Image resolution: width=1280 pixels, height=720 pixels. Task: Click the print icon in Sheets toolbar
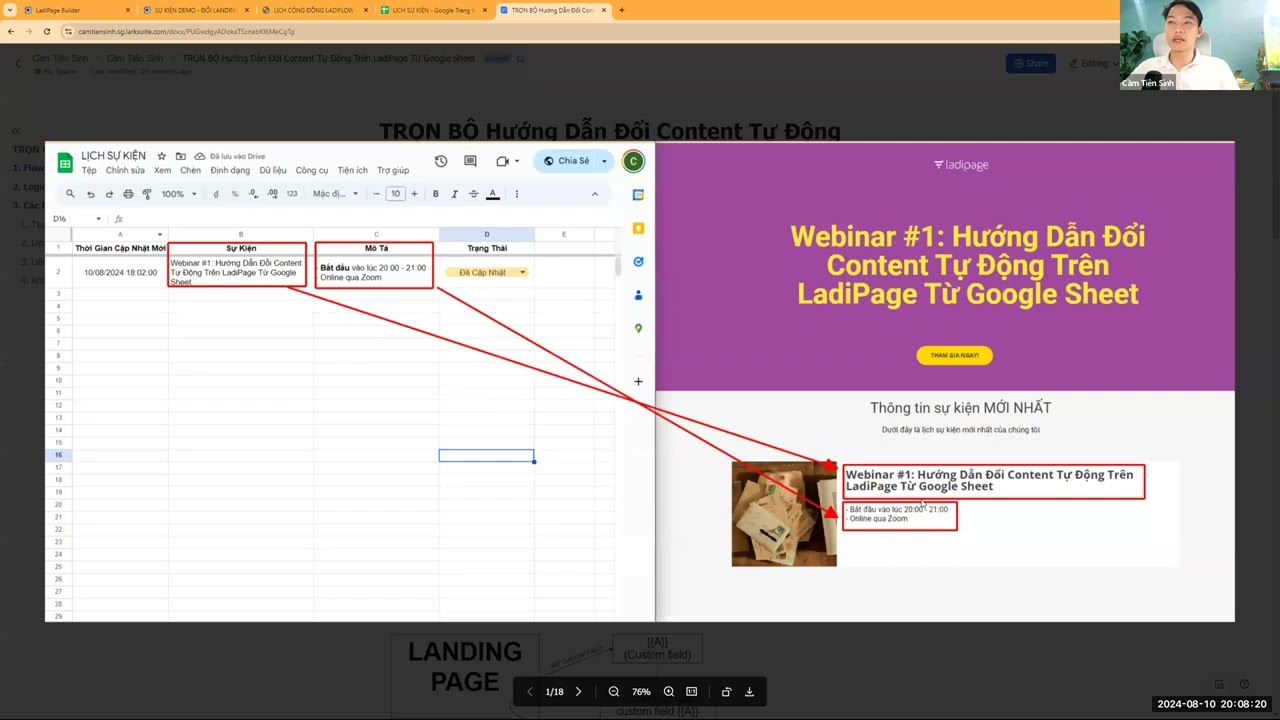click(x=128, y=194)
